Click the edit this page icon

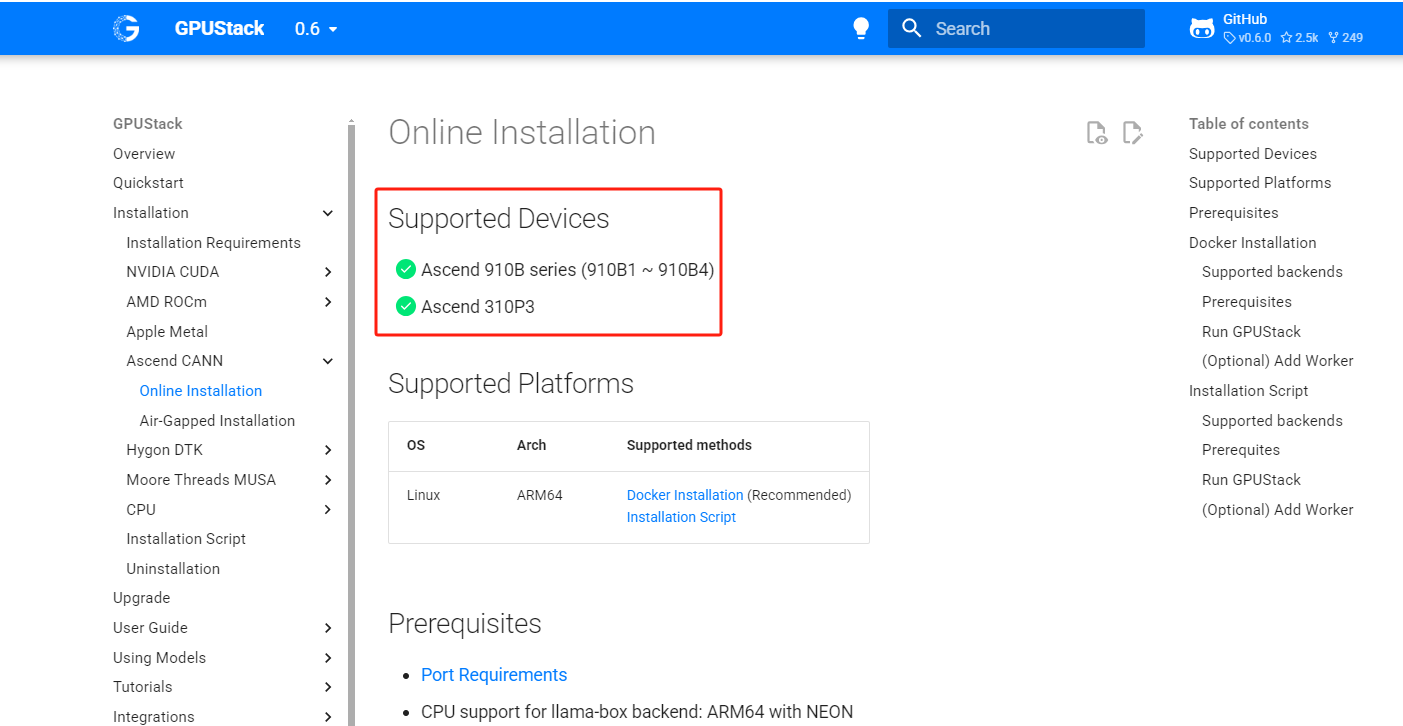[1133, 132]
